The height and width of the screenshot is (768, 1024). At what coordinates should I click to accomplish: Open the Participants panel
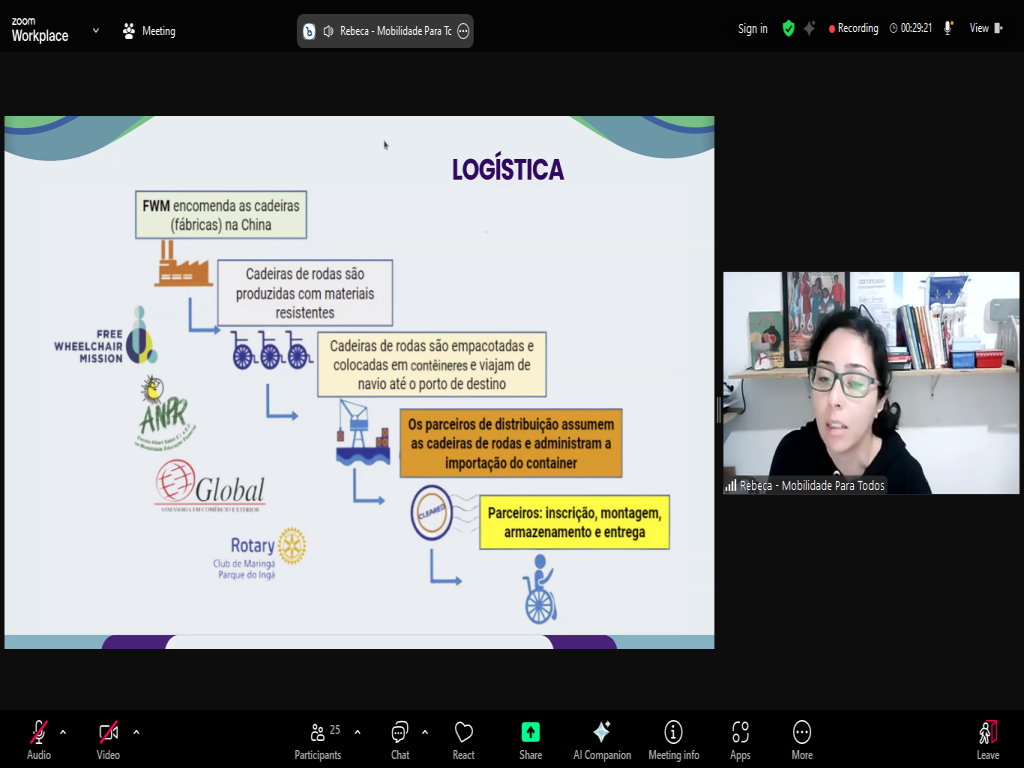click(x=318, y=738)
